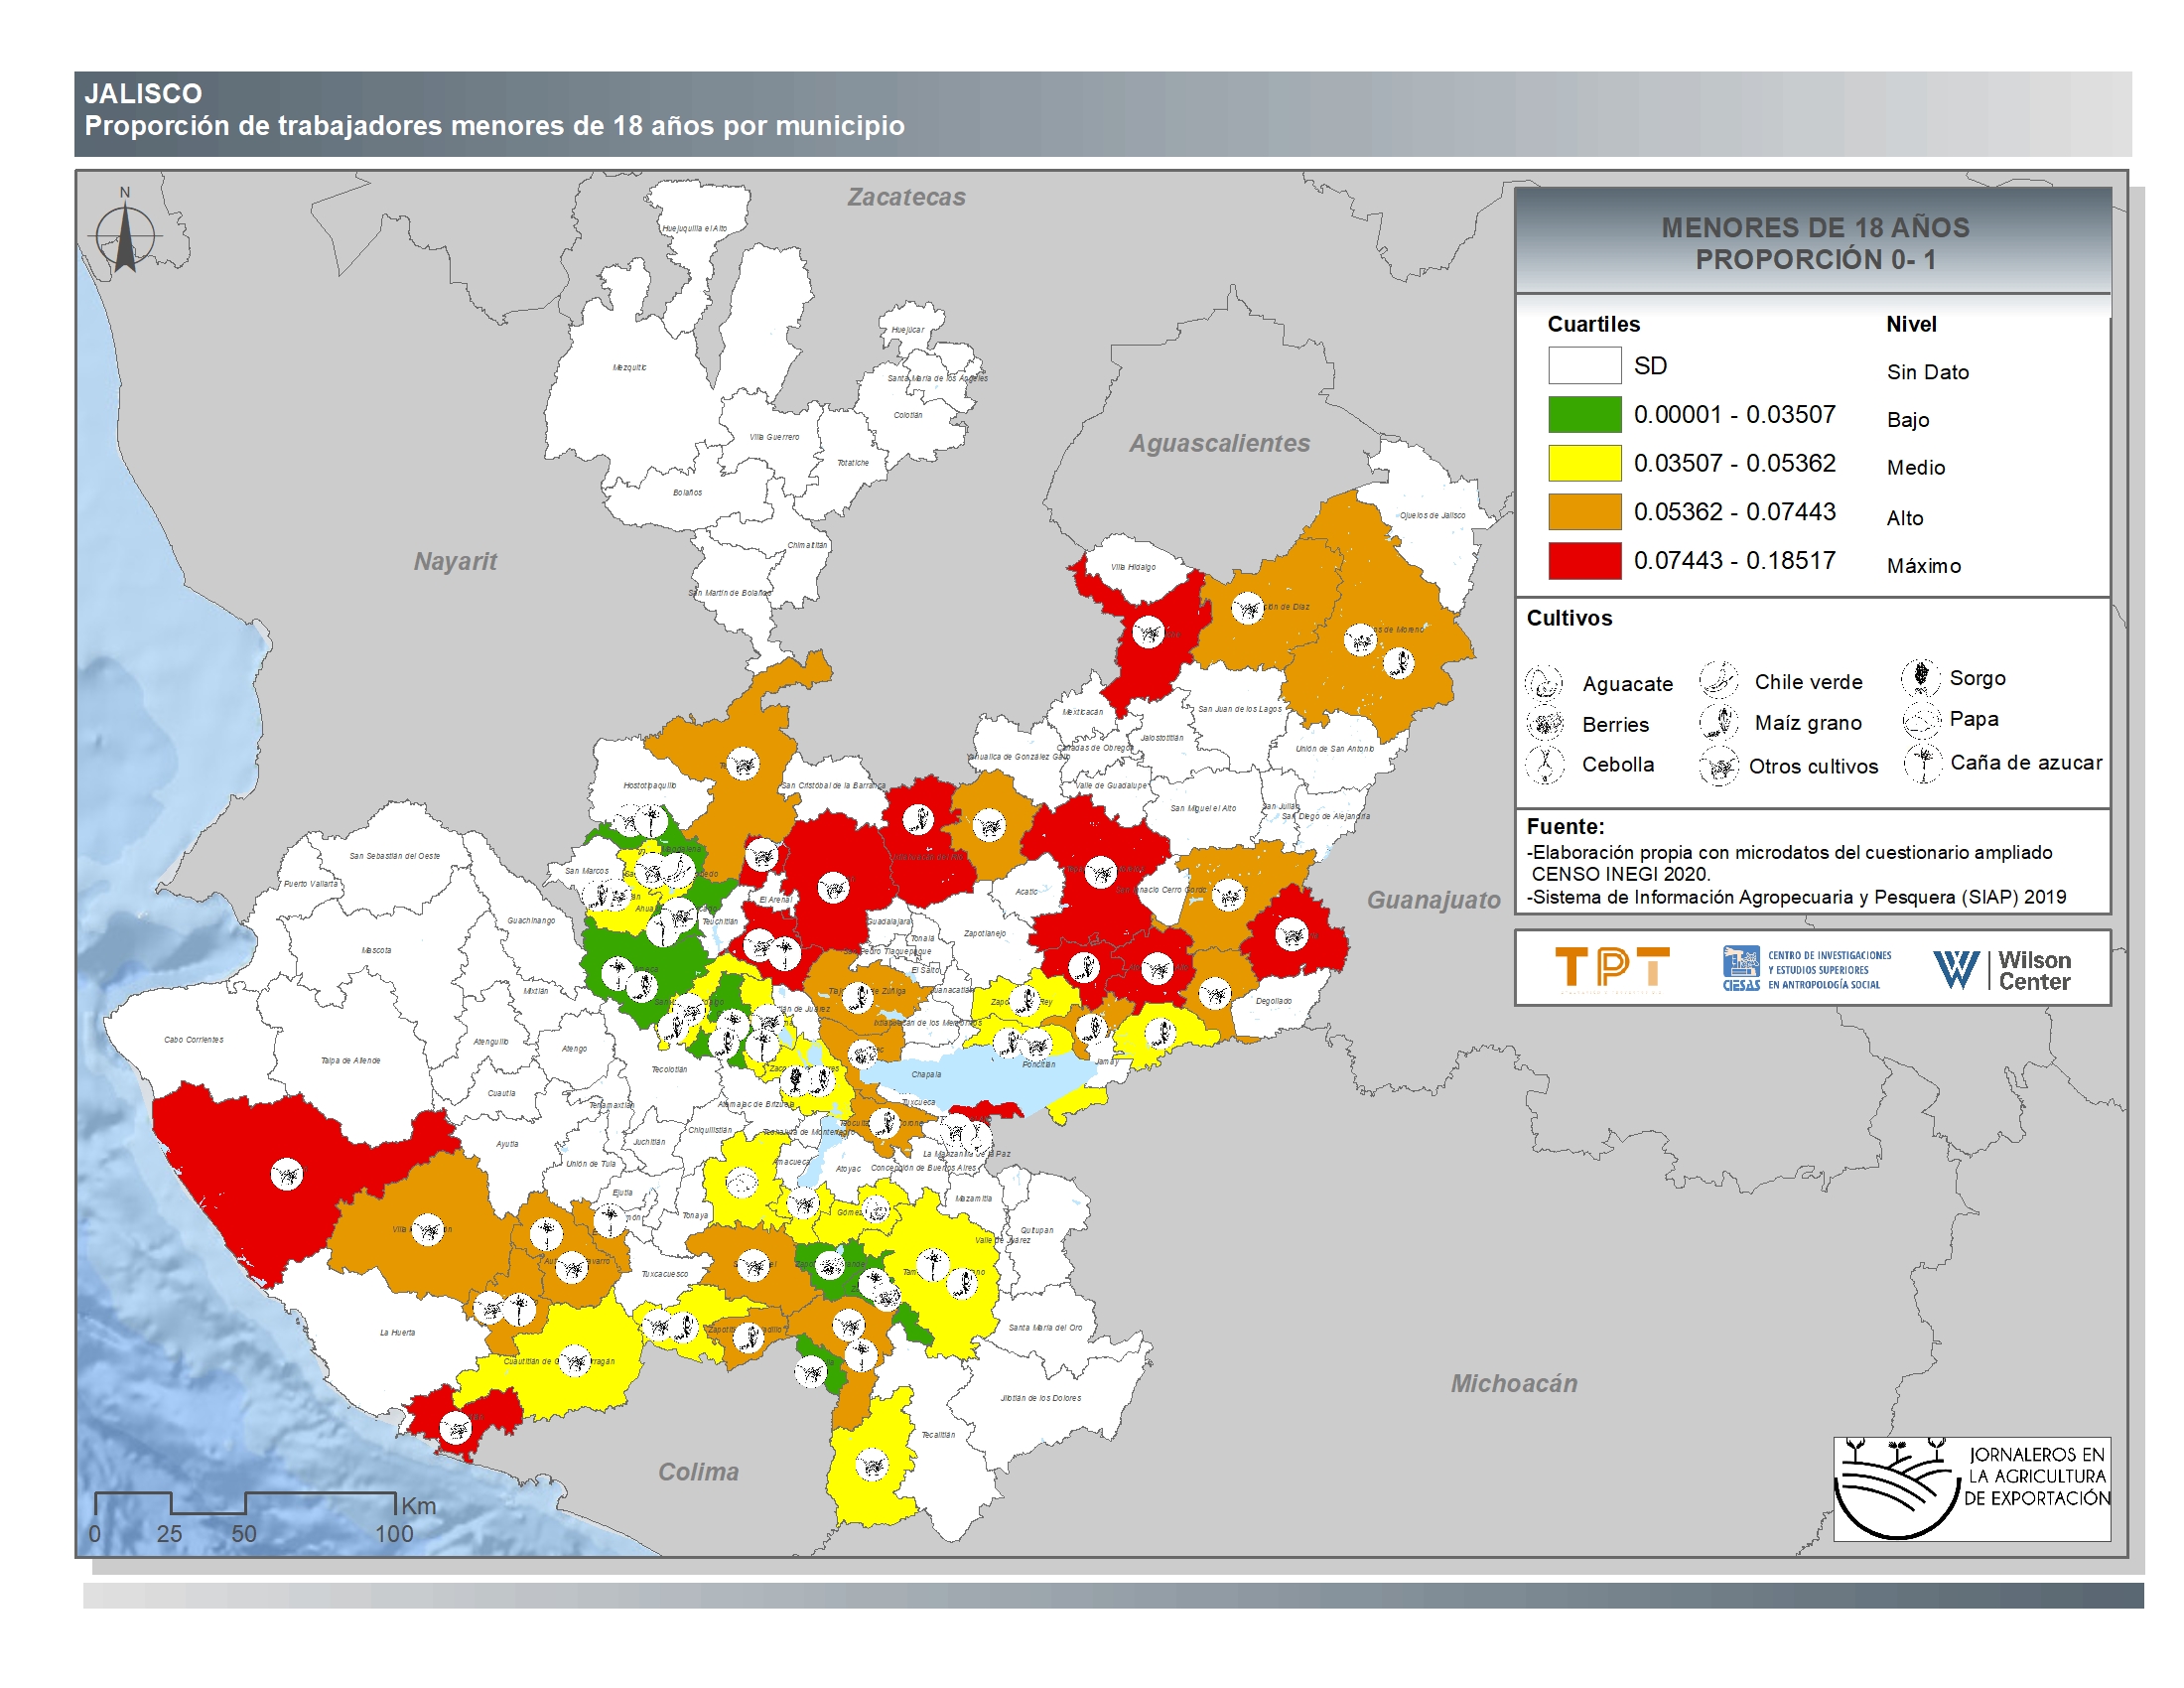Image resolution: width=2184 pixels, height=1688 pixels.
Task: Click the Aguacate crop legend icon
Action: pos(1543,683)
